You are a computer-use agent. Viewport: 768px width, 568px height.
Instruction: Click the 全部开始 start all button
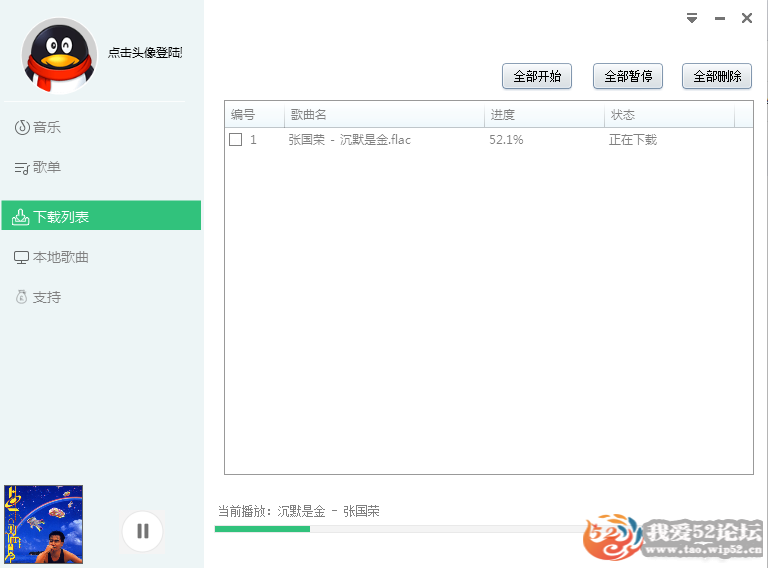click(537, 76)
